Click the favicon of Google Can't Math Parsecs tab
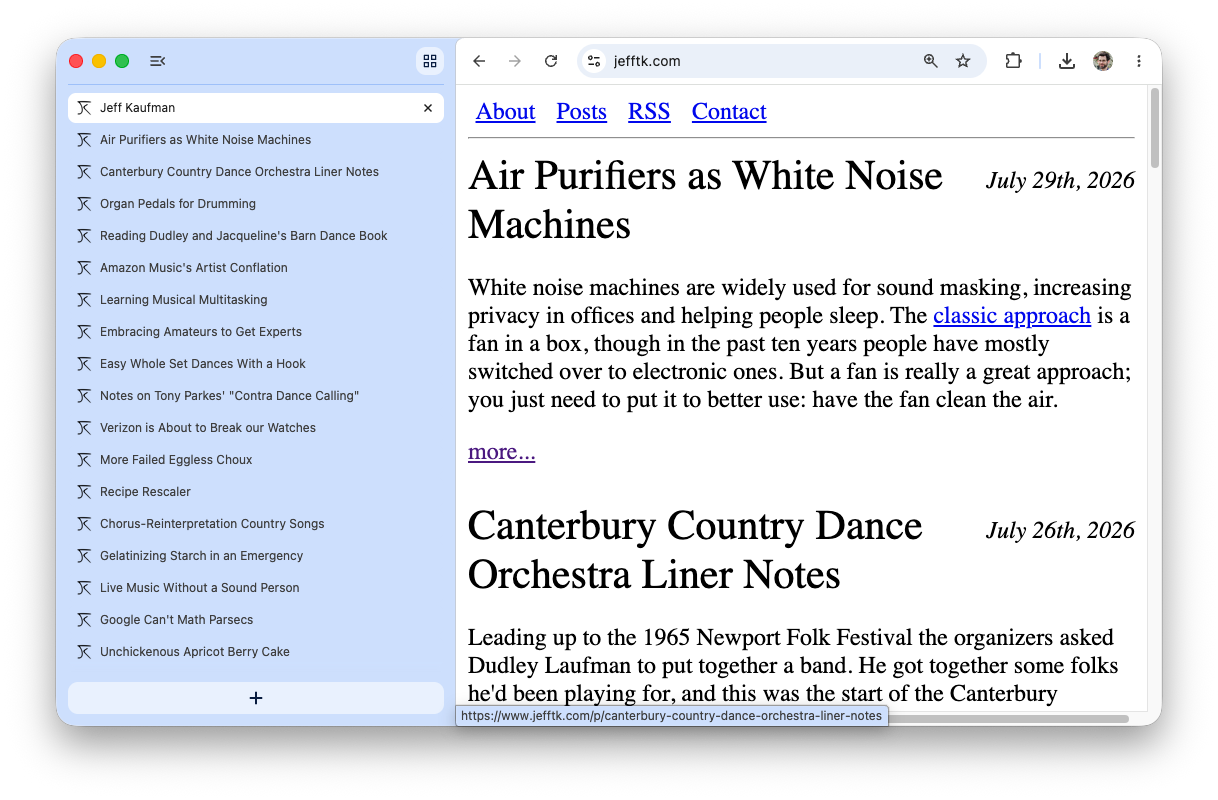 tap(84, 620)
